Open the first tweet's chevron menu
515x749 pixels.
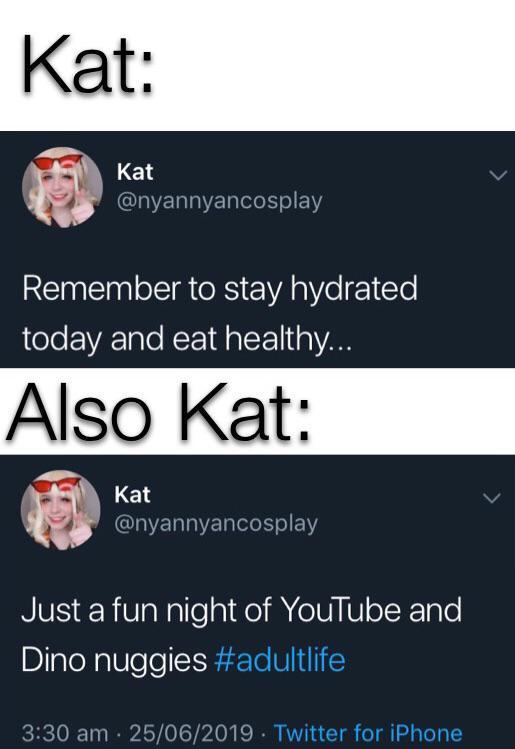[x=497, y=176]
